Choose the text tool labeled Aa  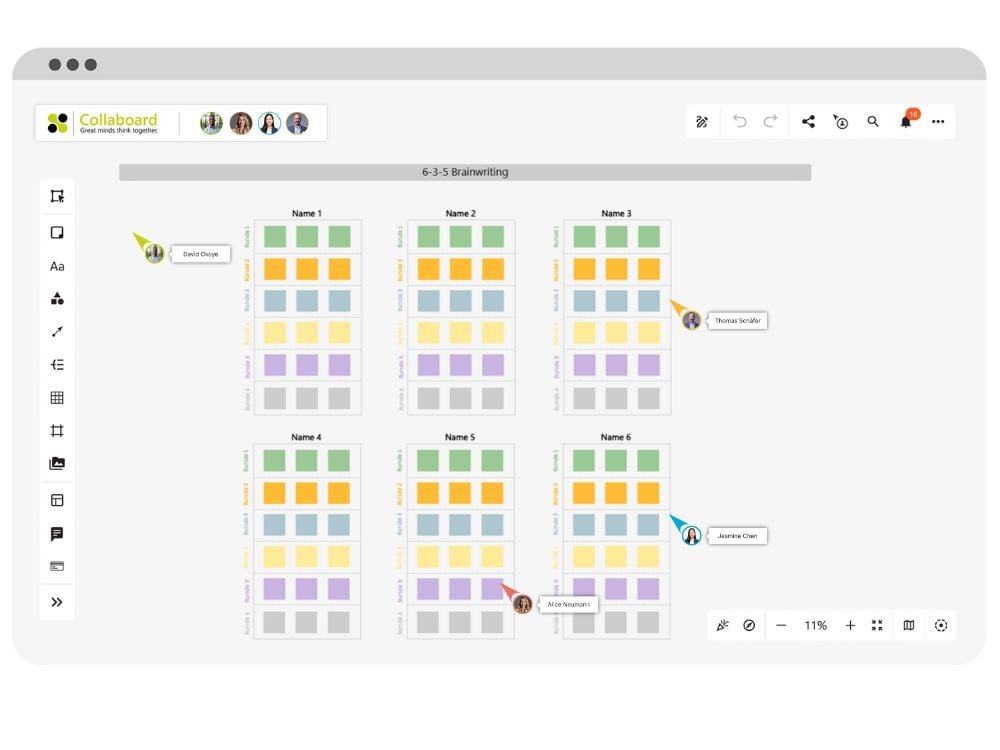57,266
